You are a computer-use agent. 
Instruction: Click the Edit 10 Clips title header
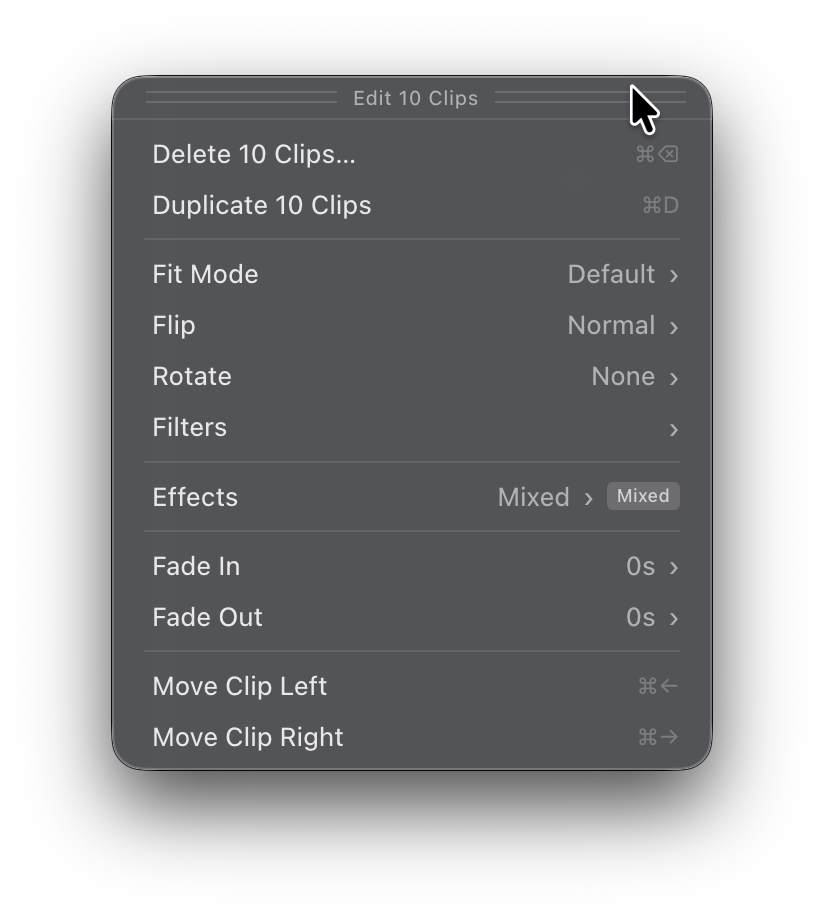(415, 98)
